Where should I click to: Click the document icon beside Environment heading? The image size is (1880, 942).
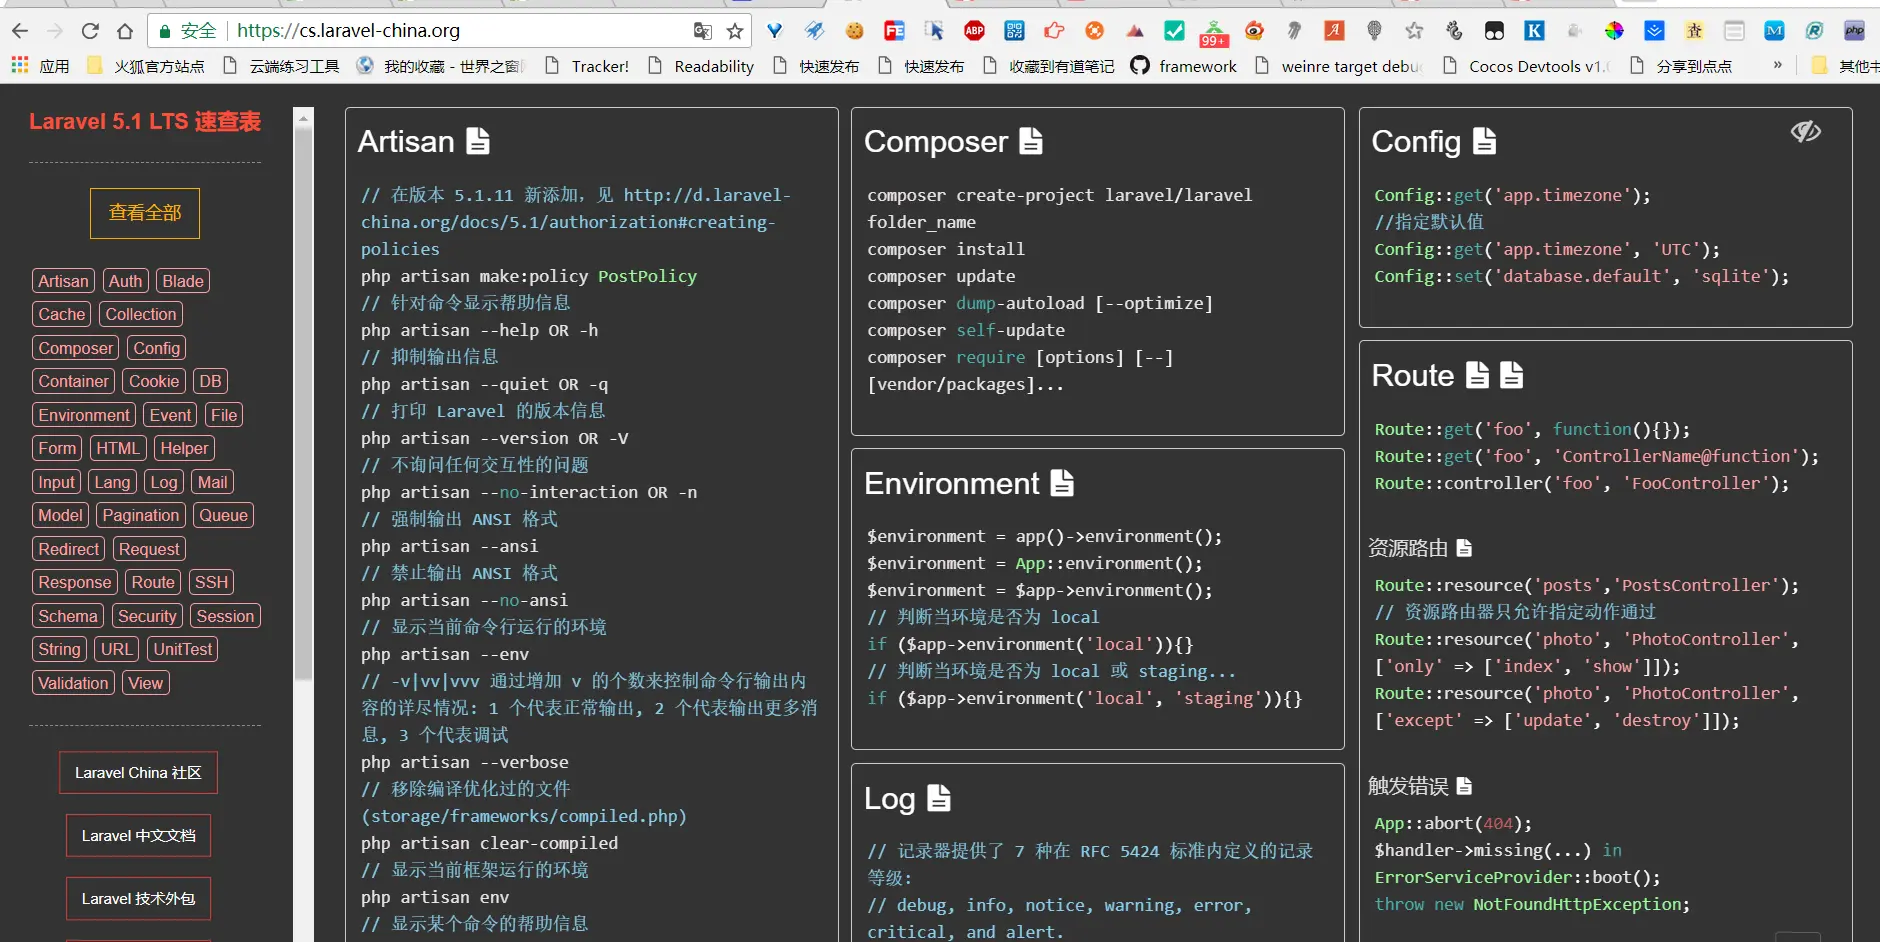[1062, 483]
